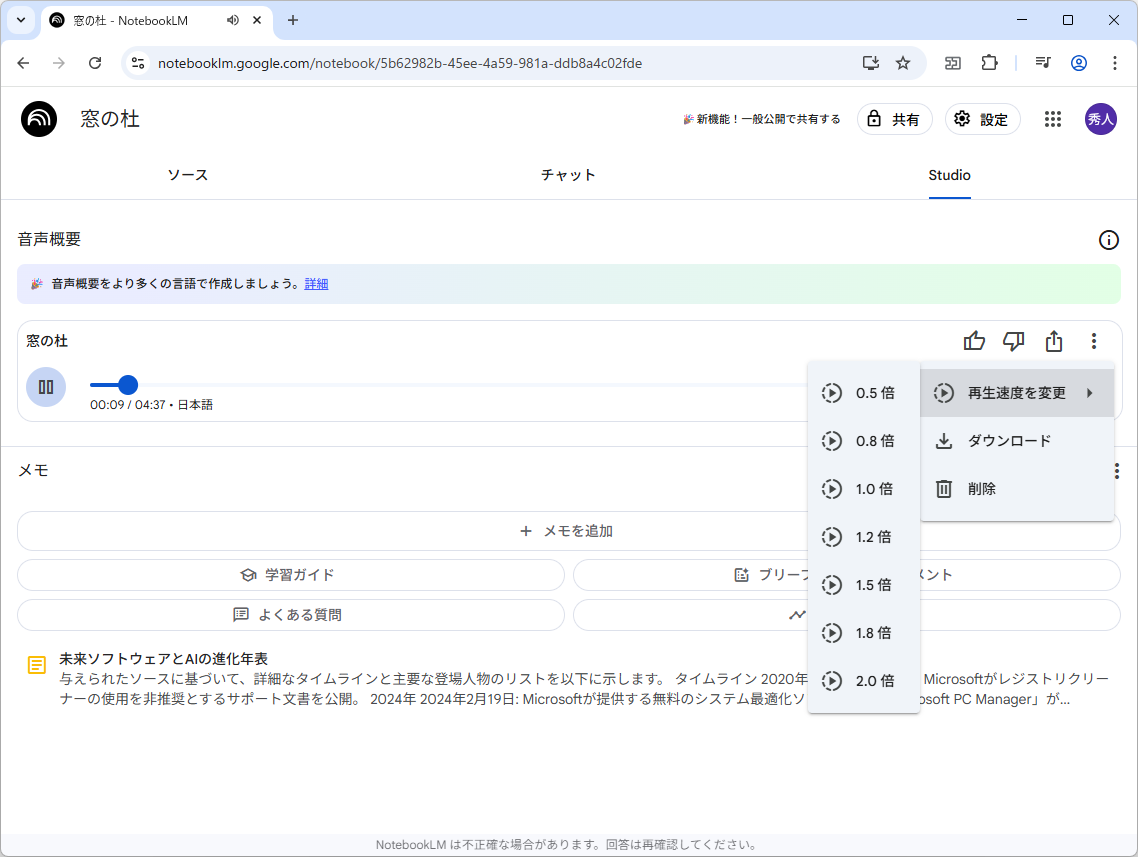Adjust the audio playback progress slider
This screenshot has width=1138, height=857.
(127, 384)
